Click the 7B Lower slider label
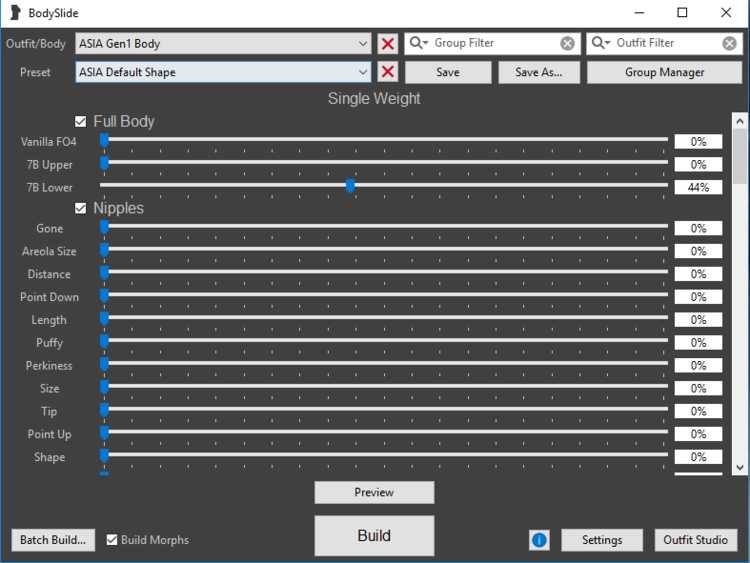 [50, 188]
